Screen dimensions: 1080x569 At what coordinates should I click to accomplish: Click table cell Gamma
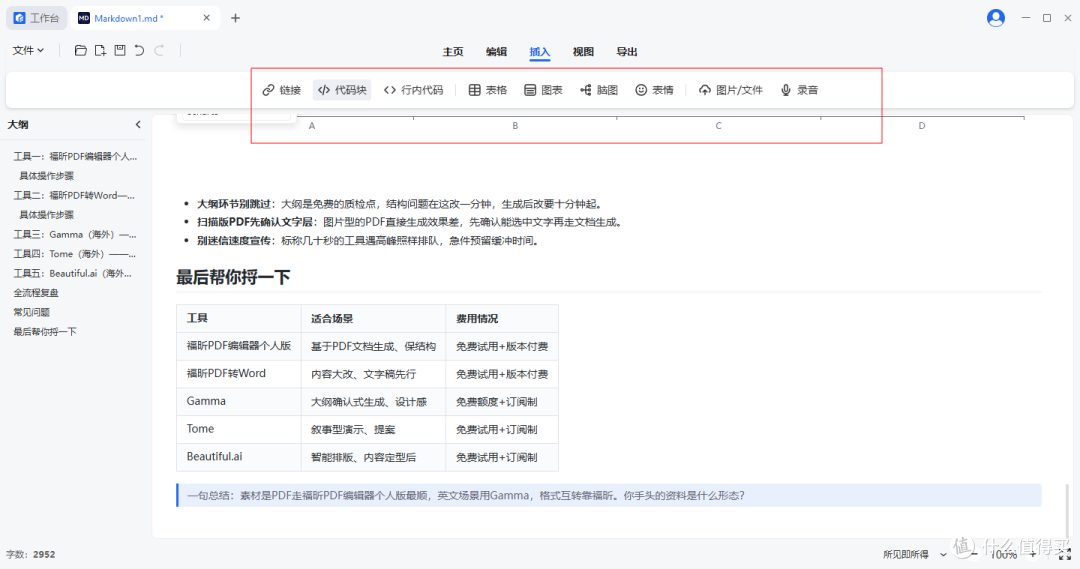[x=238, y=401]
